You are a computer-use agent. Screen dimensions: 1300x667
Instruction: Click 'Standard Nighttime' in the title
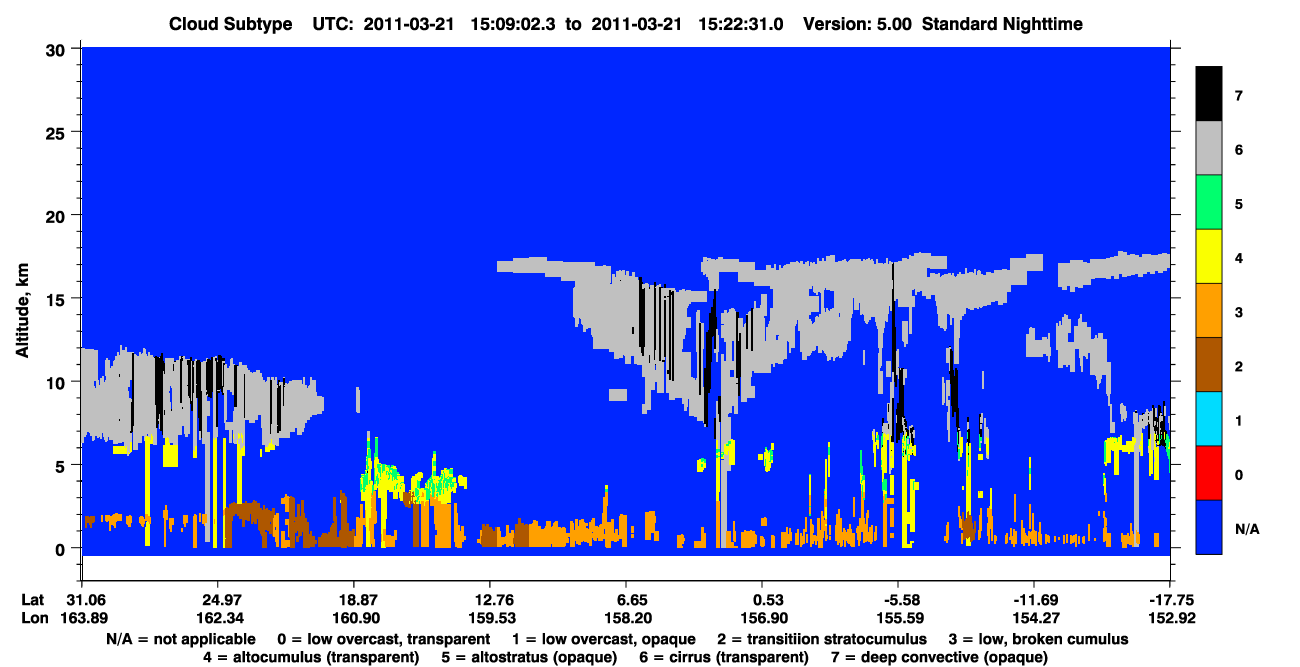1003,24
